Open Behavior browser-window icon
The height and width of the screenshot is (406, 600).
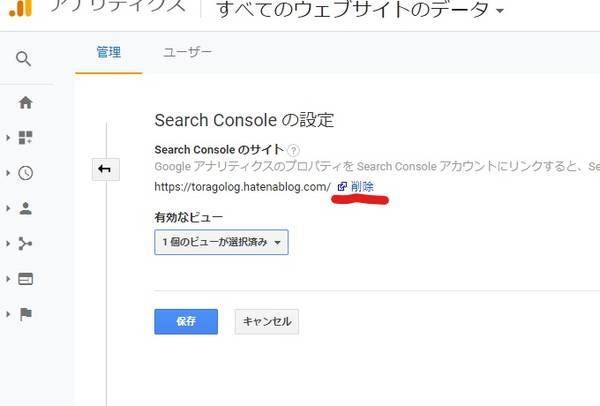tap(26, 279)
